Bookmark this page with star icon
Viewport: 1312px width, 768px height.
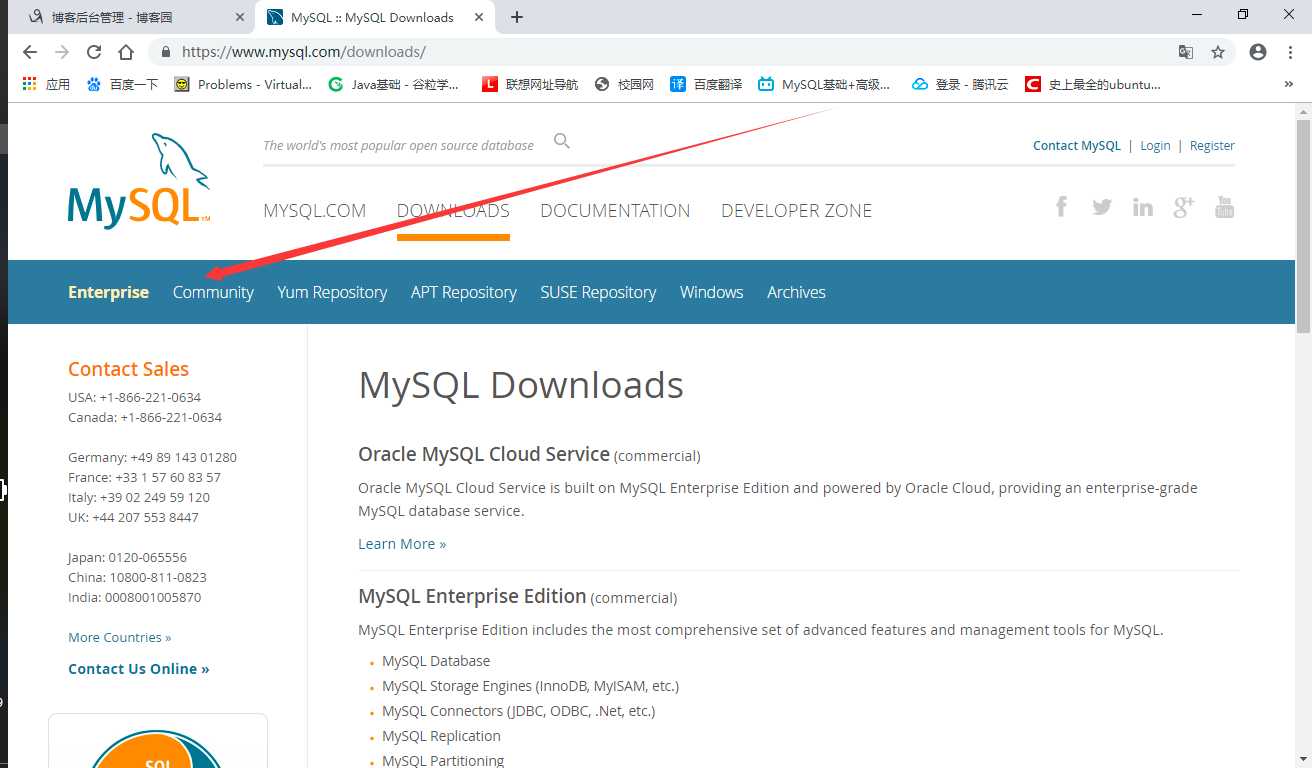[x=1218, y=52]
